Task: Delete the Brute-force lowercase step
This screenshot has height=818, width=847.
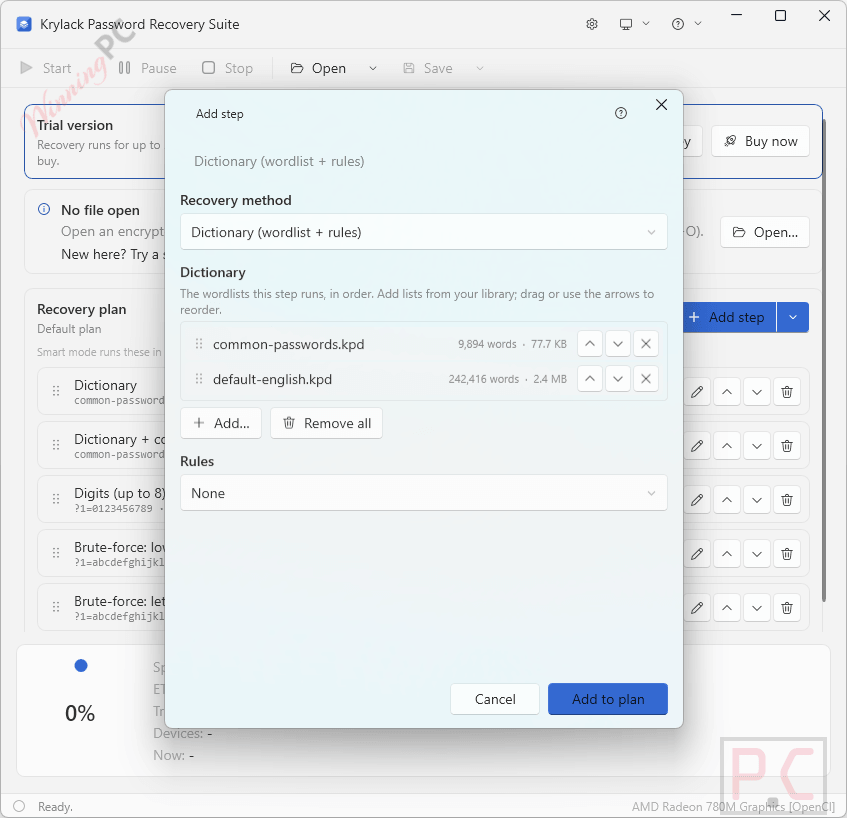Action: [787, 554]
